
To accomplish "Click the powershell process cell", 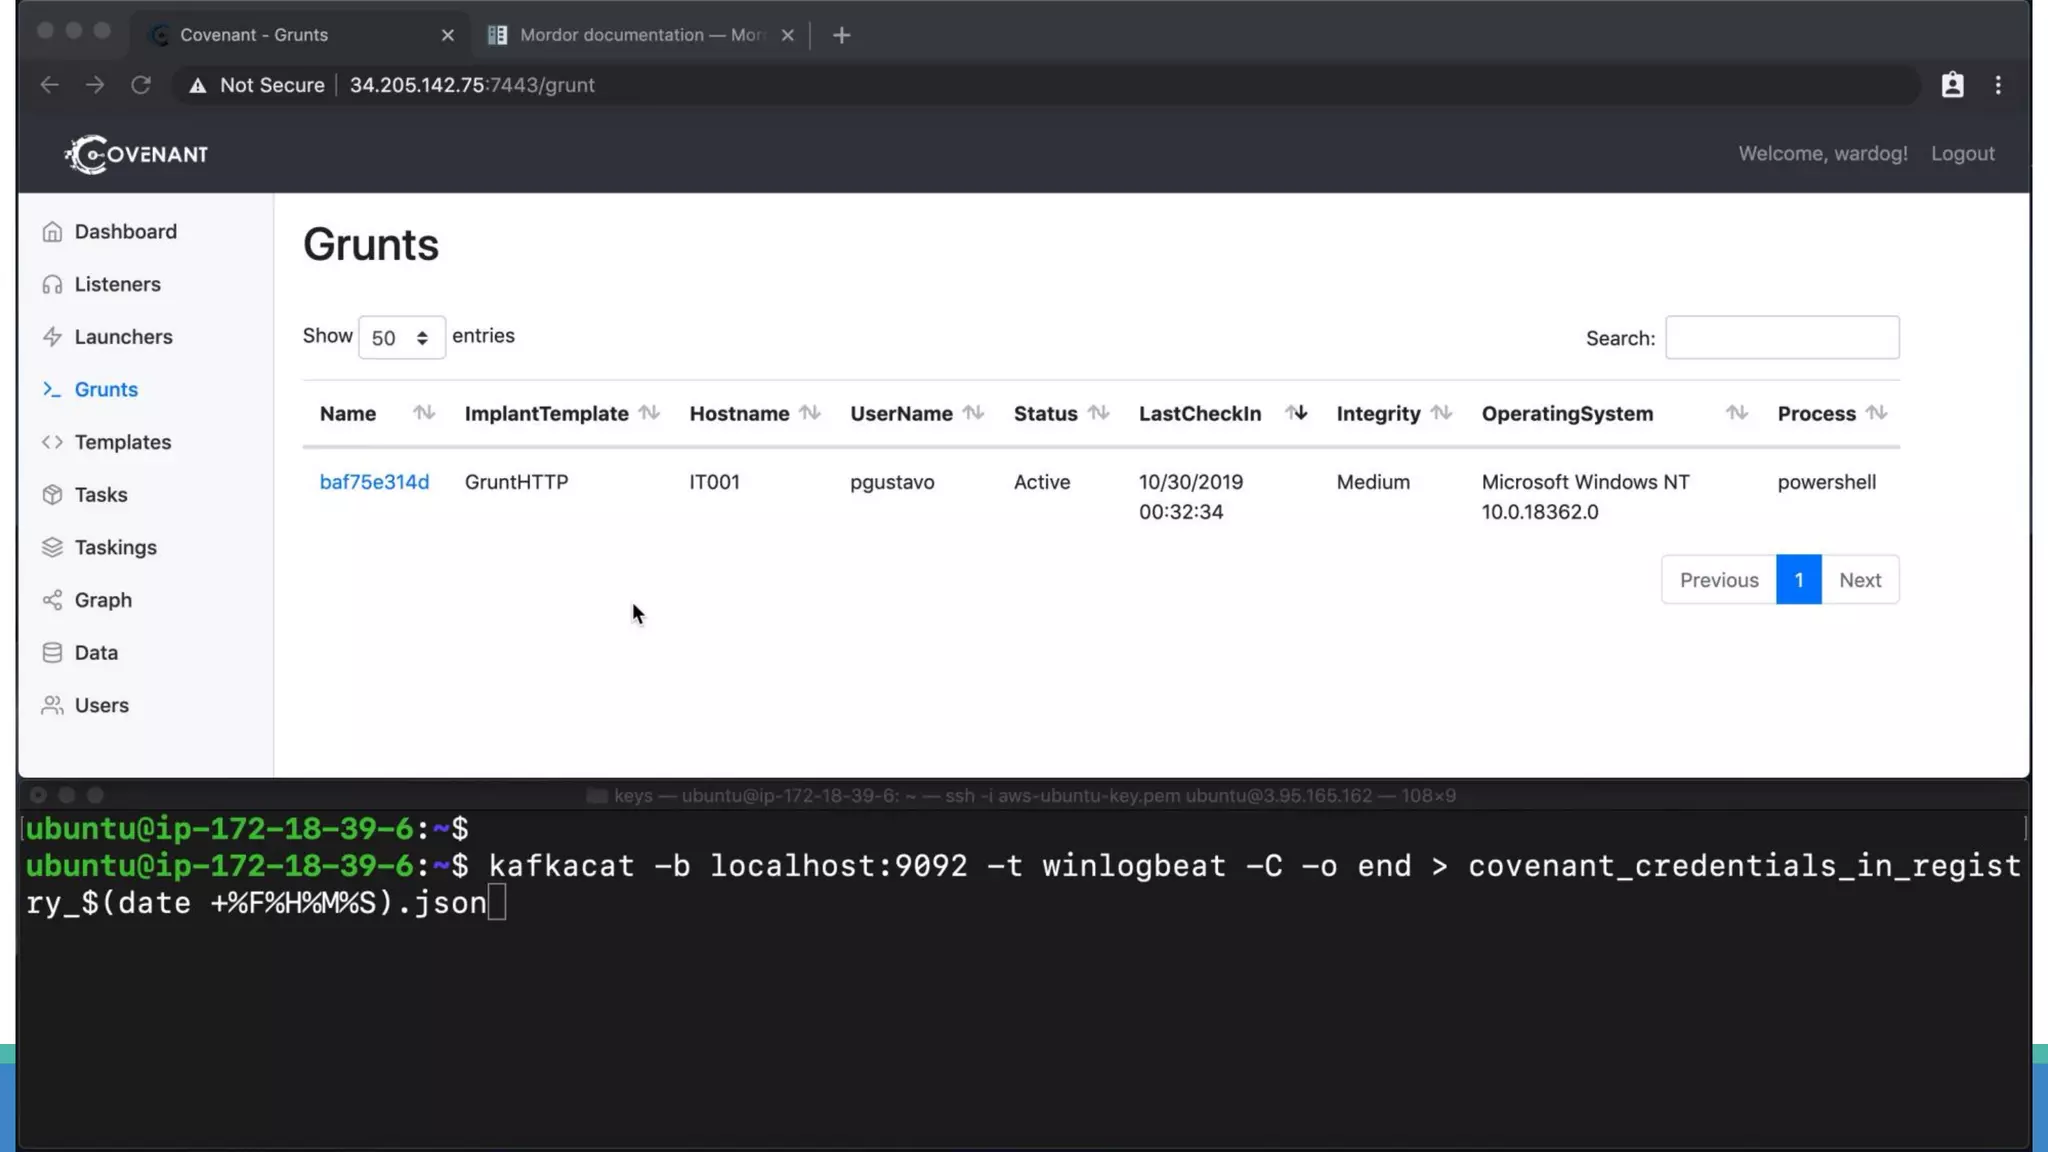I will click(1826, 482).
